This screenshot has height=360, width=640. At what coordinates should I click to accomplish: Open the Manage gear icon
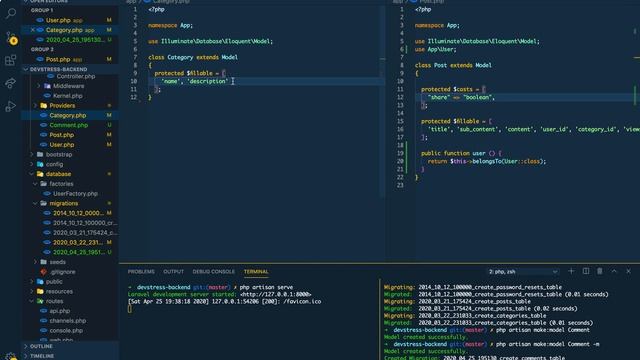[x=11, y=356]
